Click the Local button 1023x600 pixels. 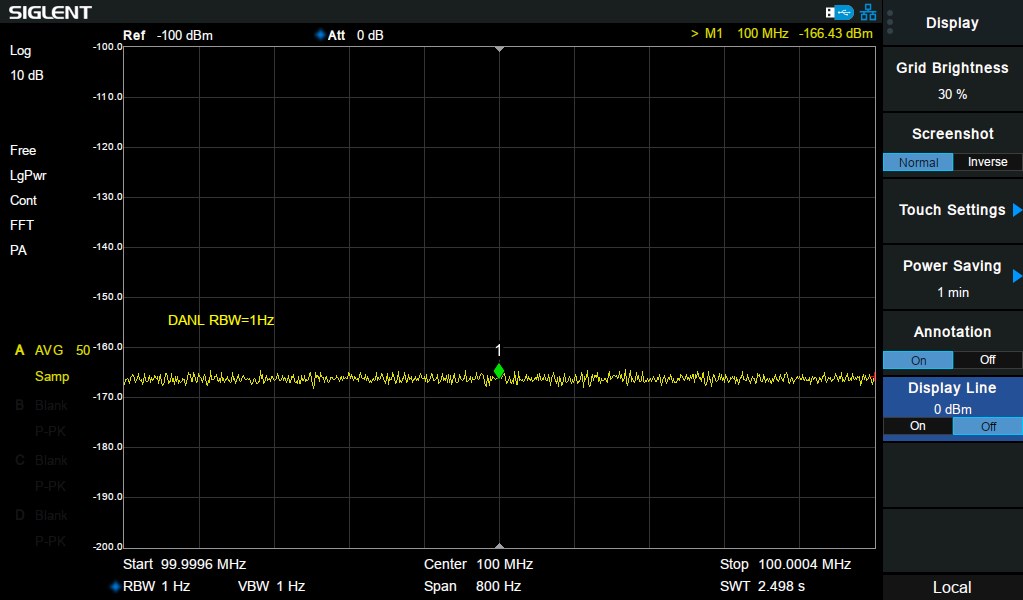(x=952, y=587)
